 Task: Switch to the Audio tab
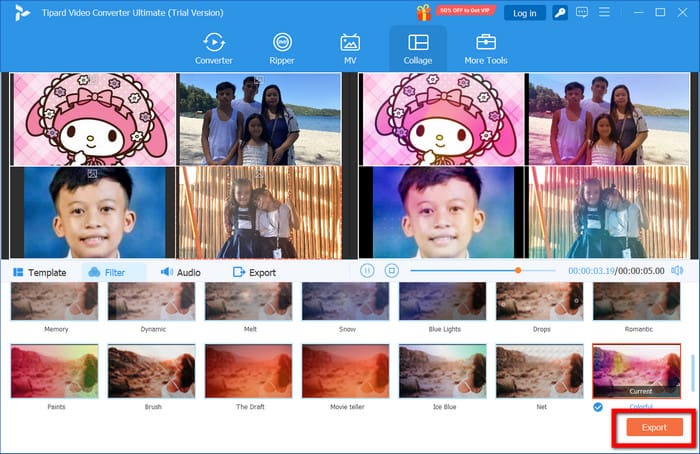181,272
